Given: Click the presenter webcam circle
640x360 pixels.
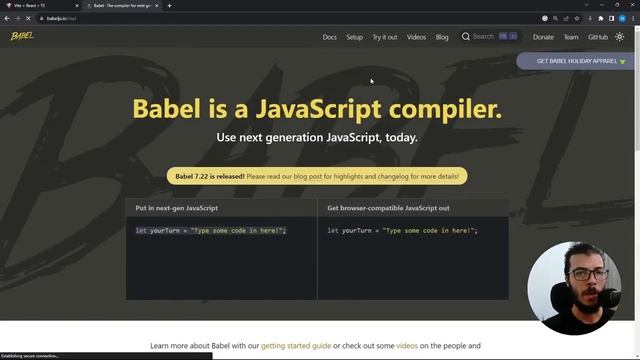Looking at the screenshot, I should (574, 288).
